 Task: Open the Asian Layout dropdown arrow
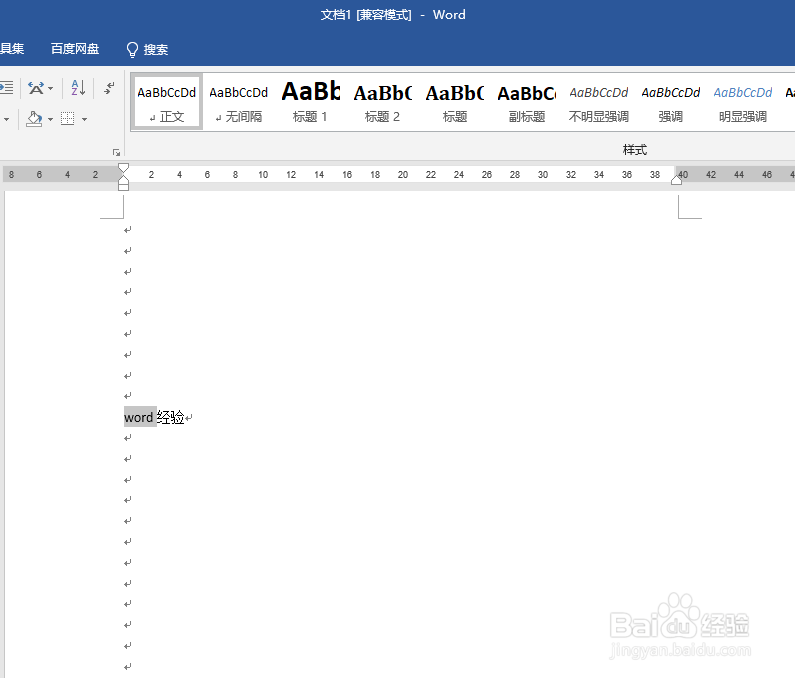51,88
